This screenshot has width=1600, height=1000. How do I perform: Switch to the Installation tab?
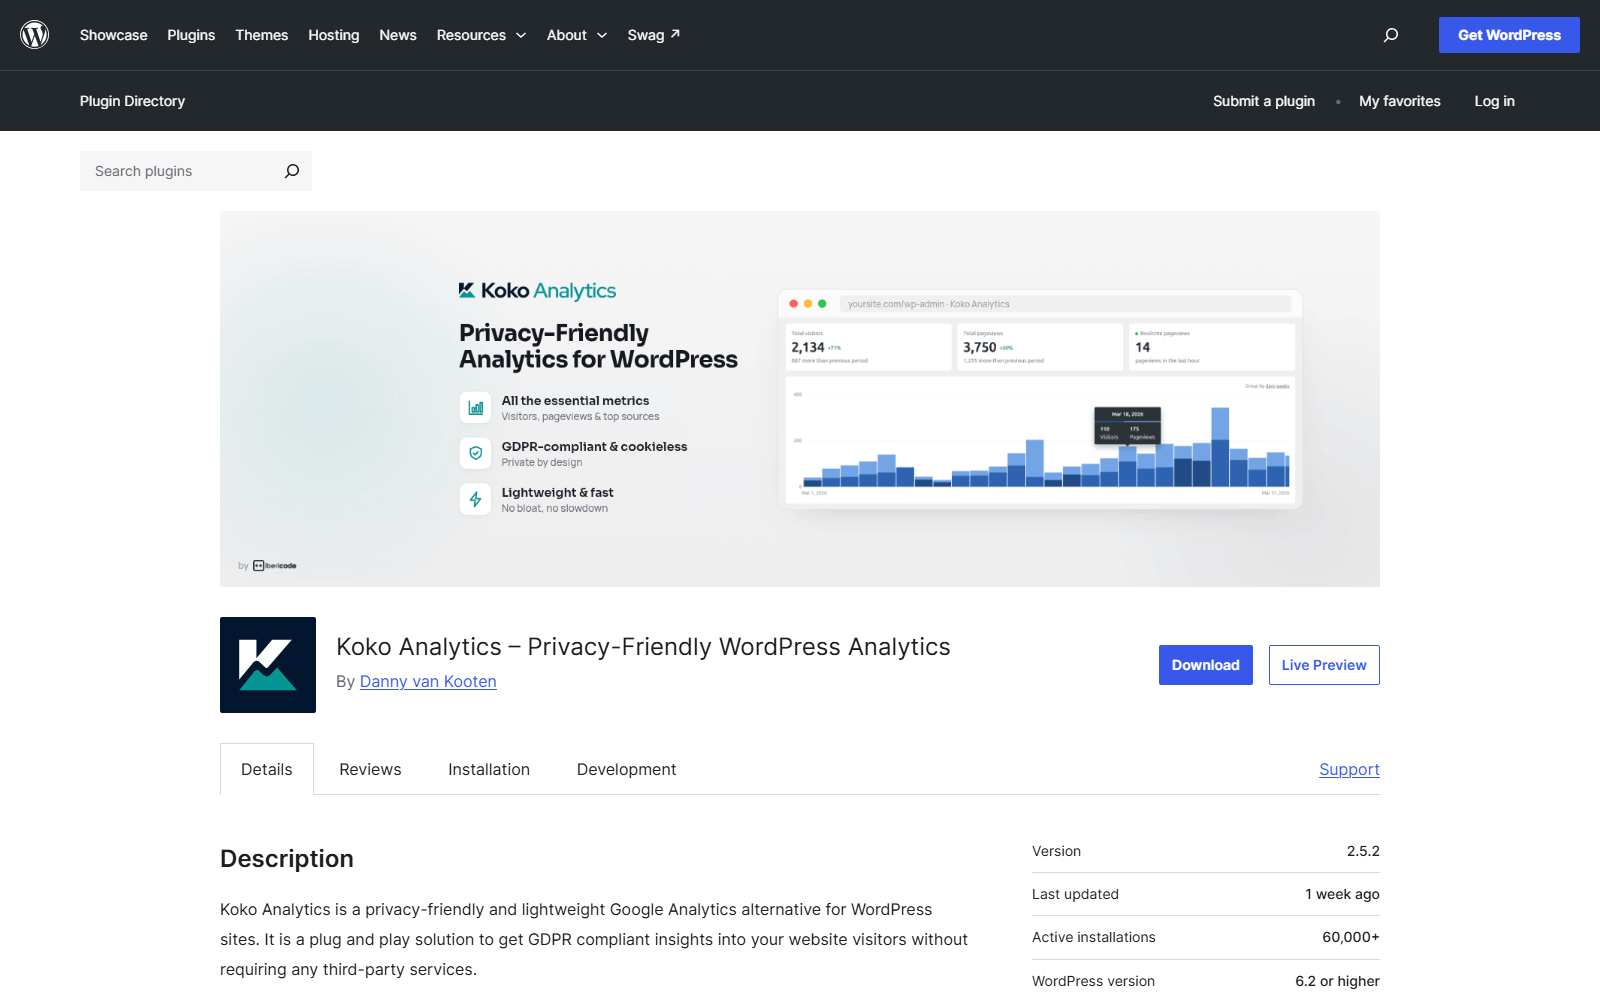pos(489,769)
